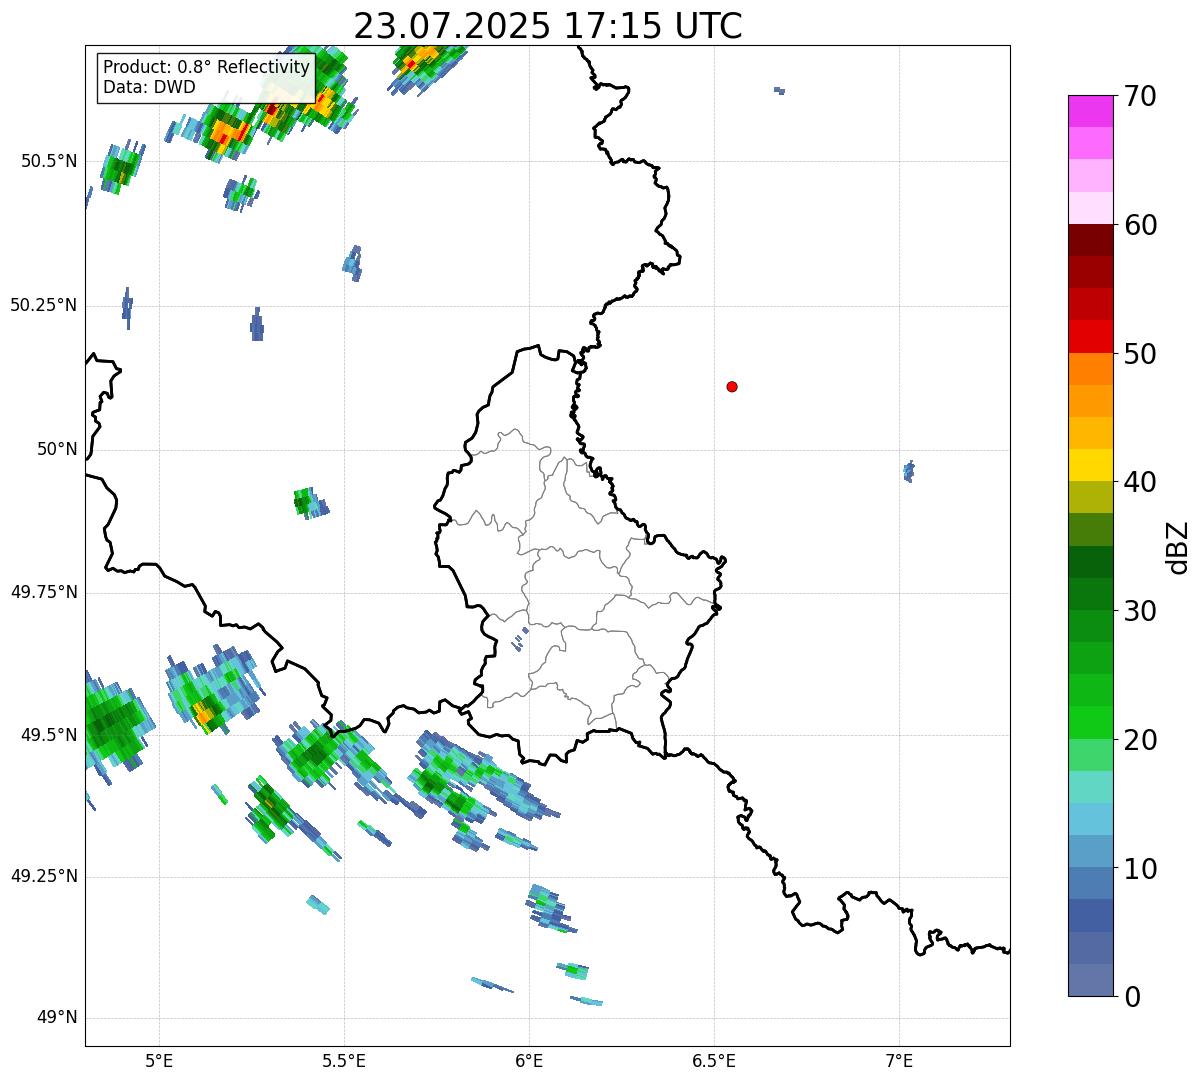1202x1081 pixels.
Task: Click the "49.25°N" latitude label
Action: coord(44,876)
